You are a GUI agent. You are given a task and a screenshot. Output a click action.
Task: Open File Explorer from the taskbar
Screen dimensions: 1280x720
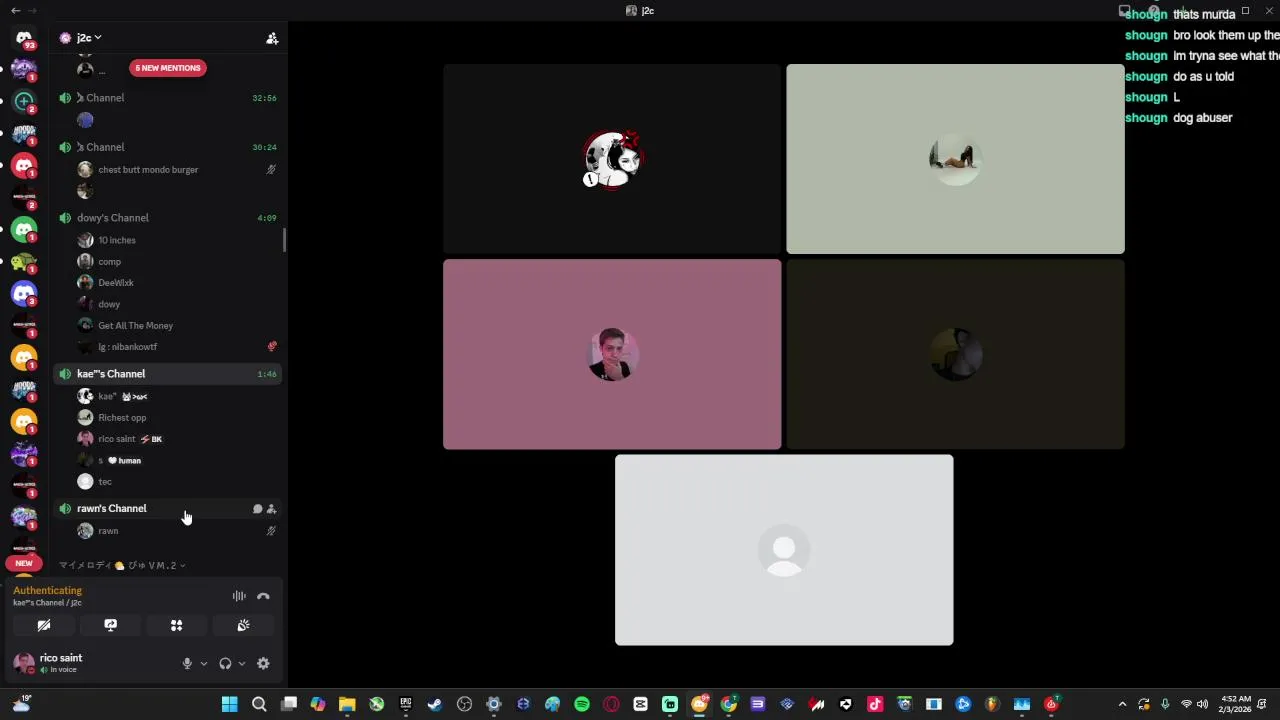347,704
